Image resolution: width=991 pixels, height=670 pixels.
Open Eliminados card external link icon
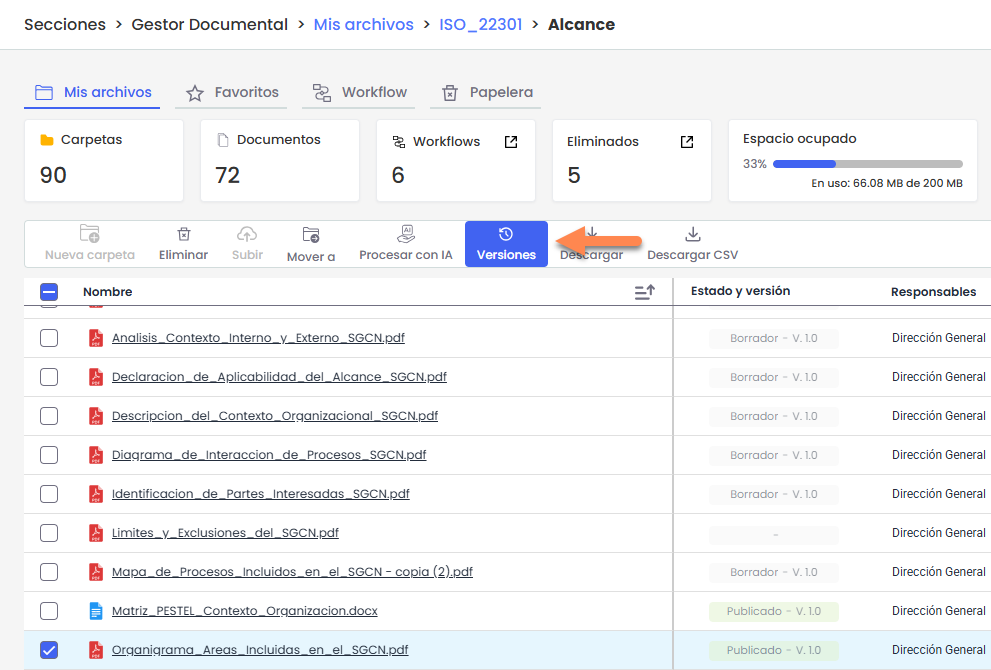(x=687, y=142)
